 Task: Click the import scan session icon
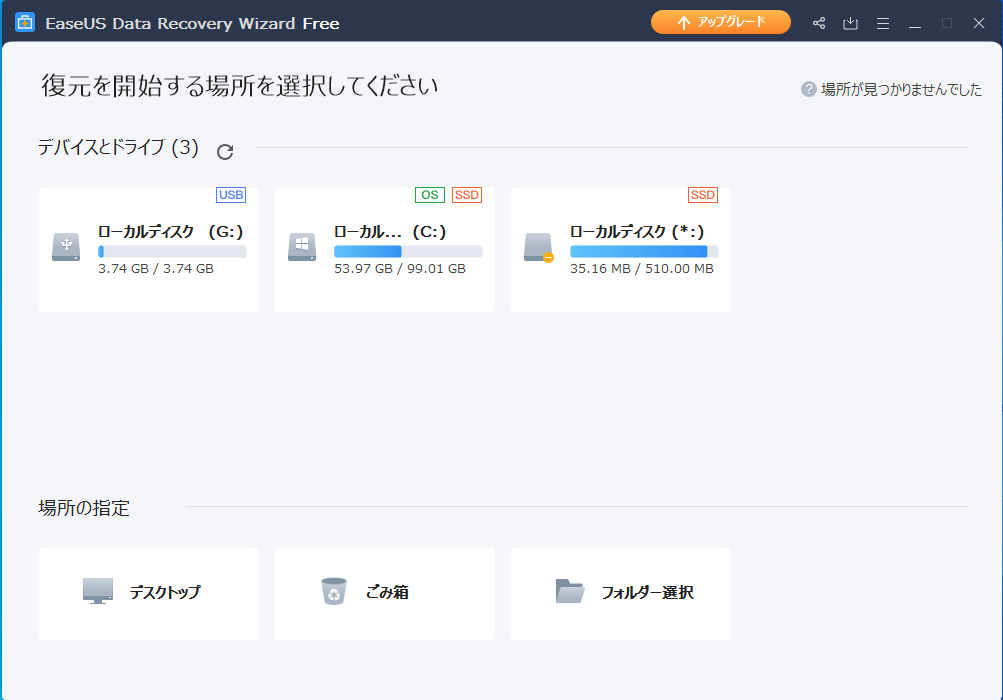point(851,23)
